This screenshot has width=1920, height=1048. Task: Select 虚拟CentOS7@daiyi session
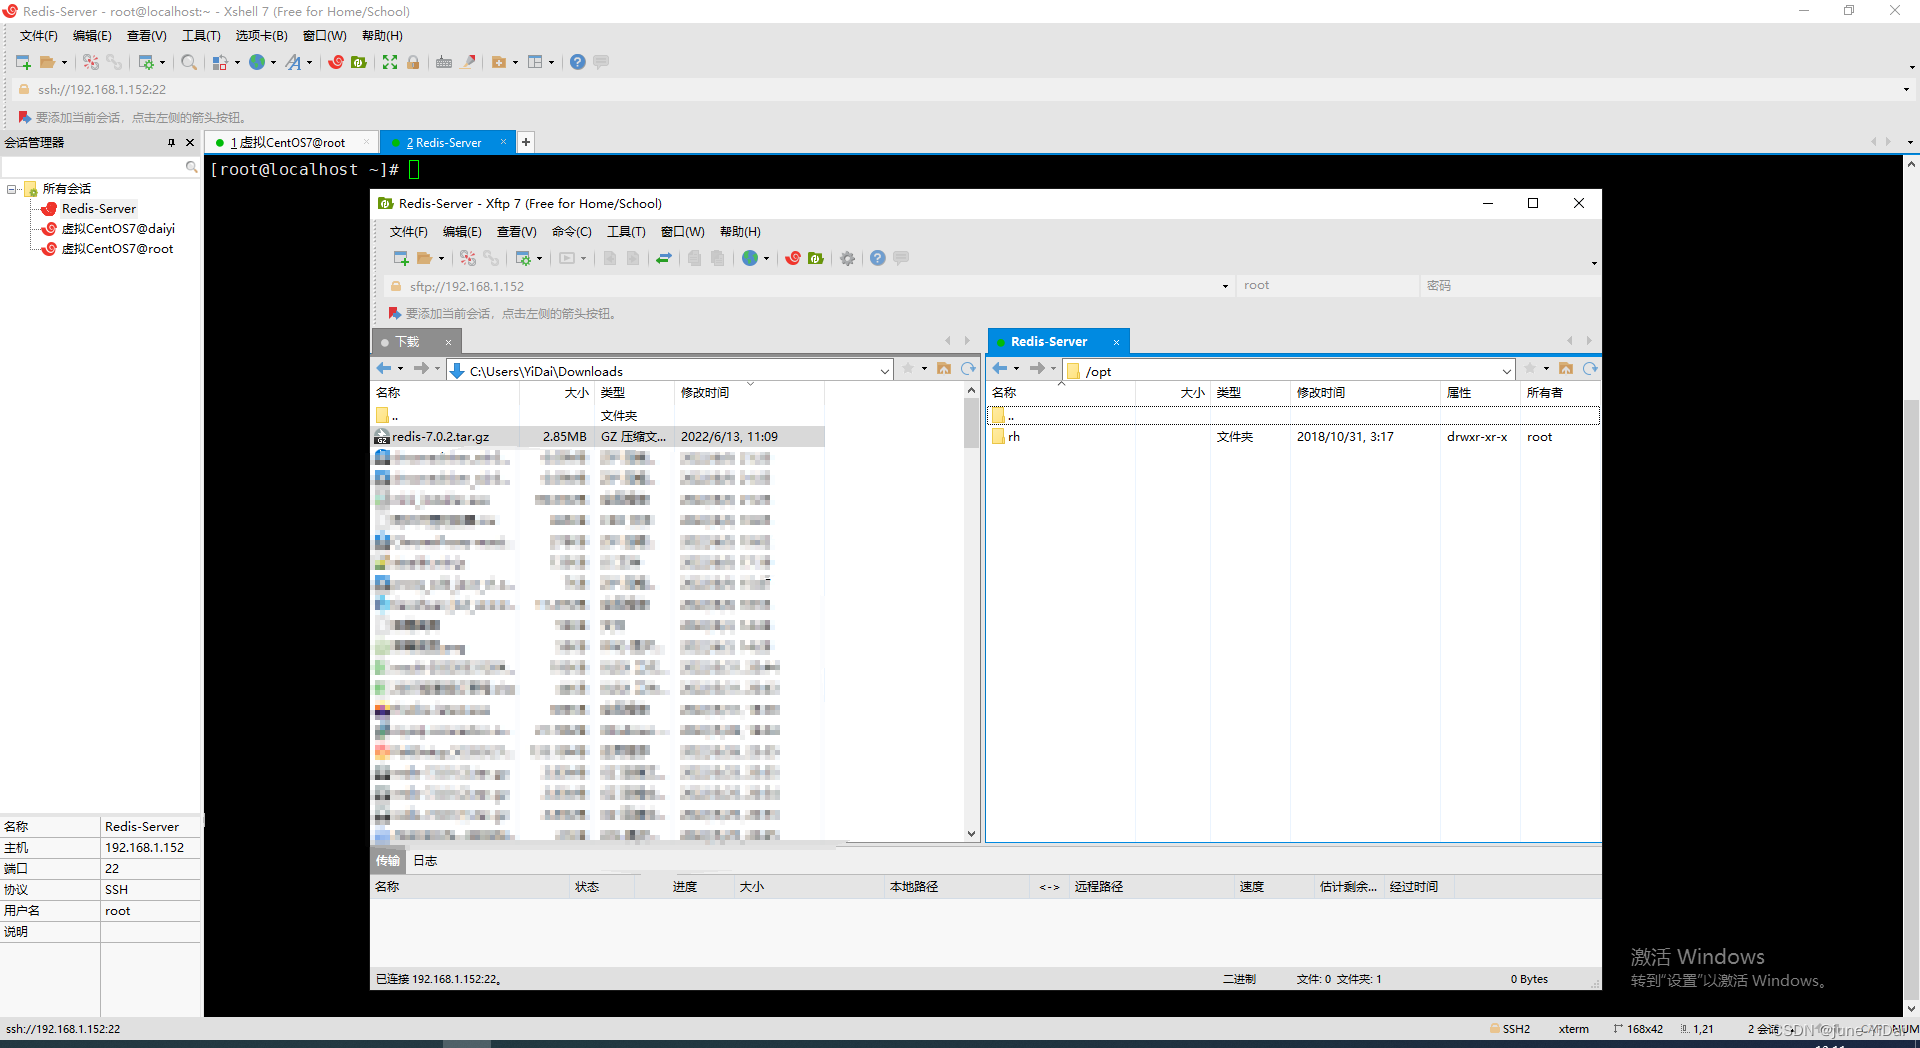tap(118, 229)
